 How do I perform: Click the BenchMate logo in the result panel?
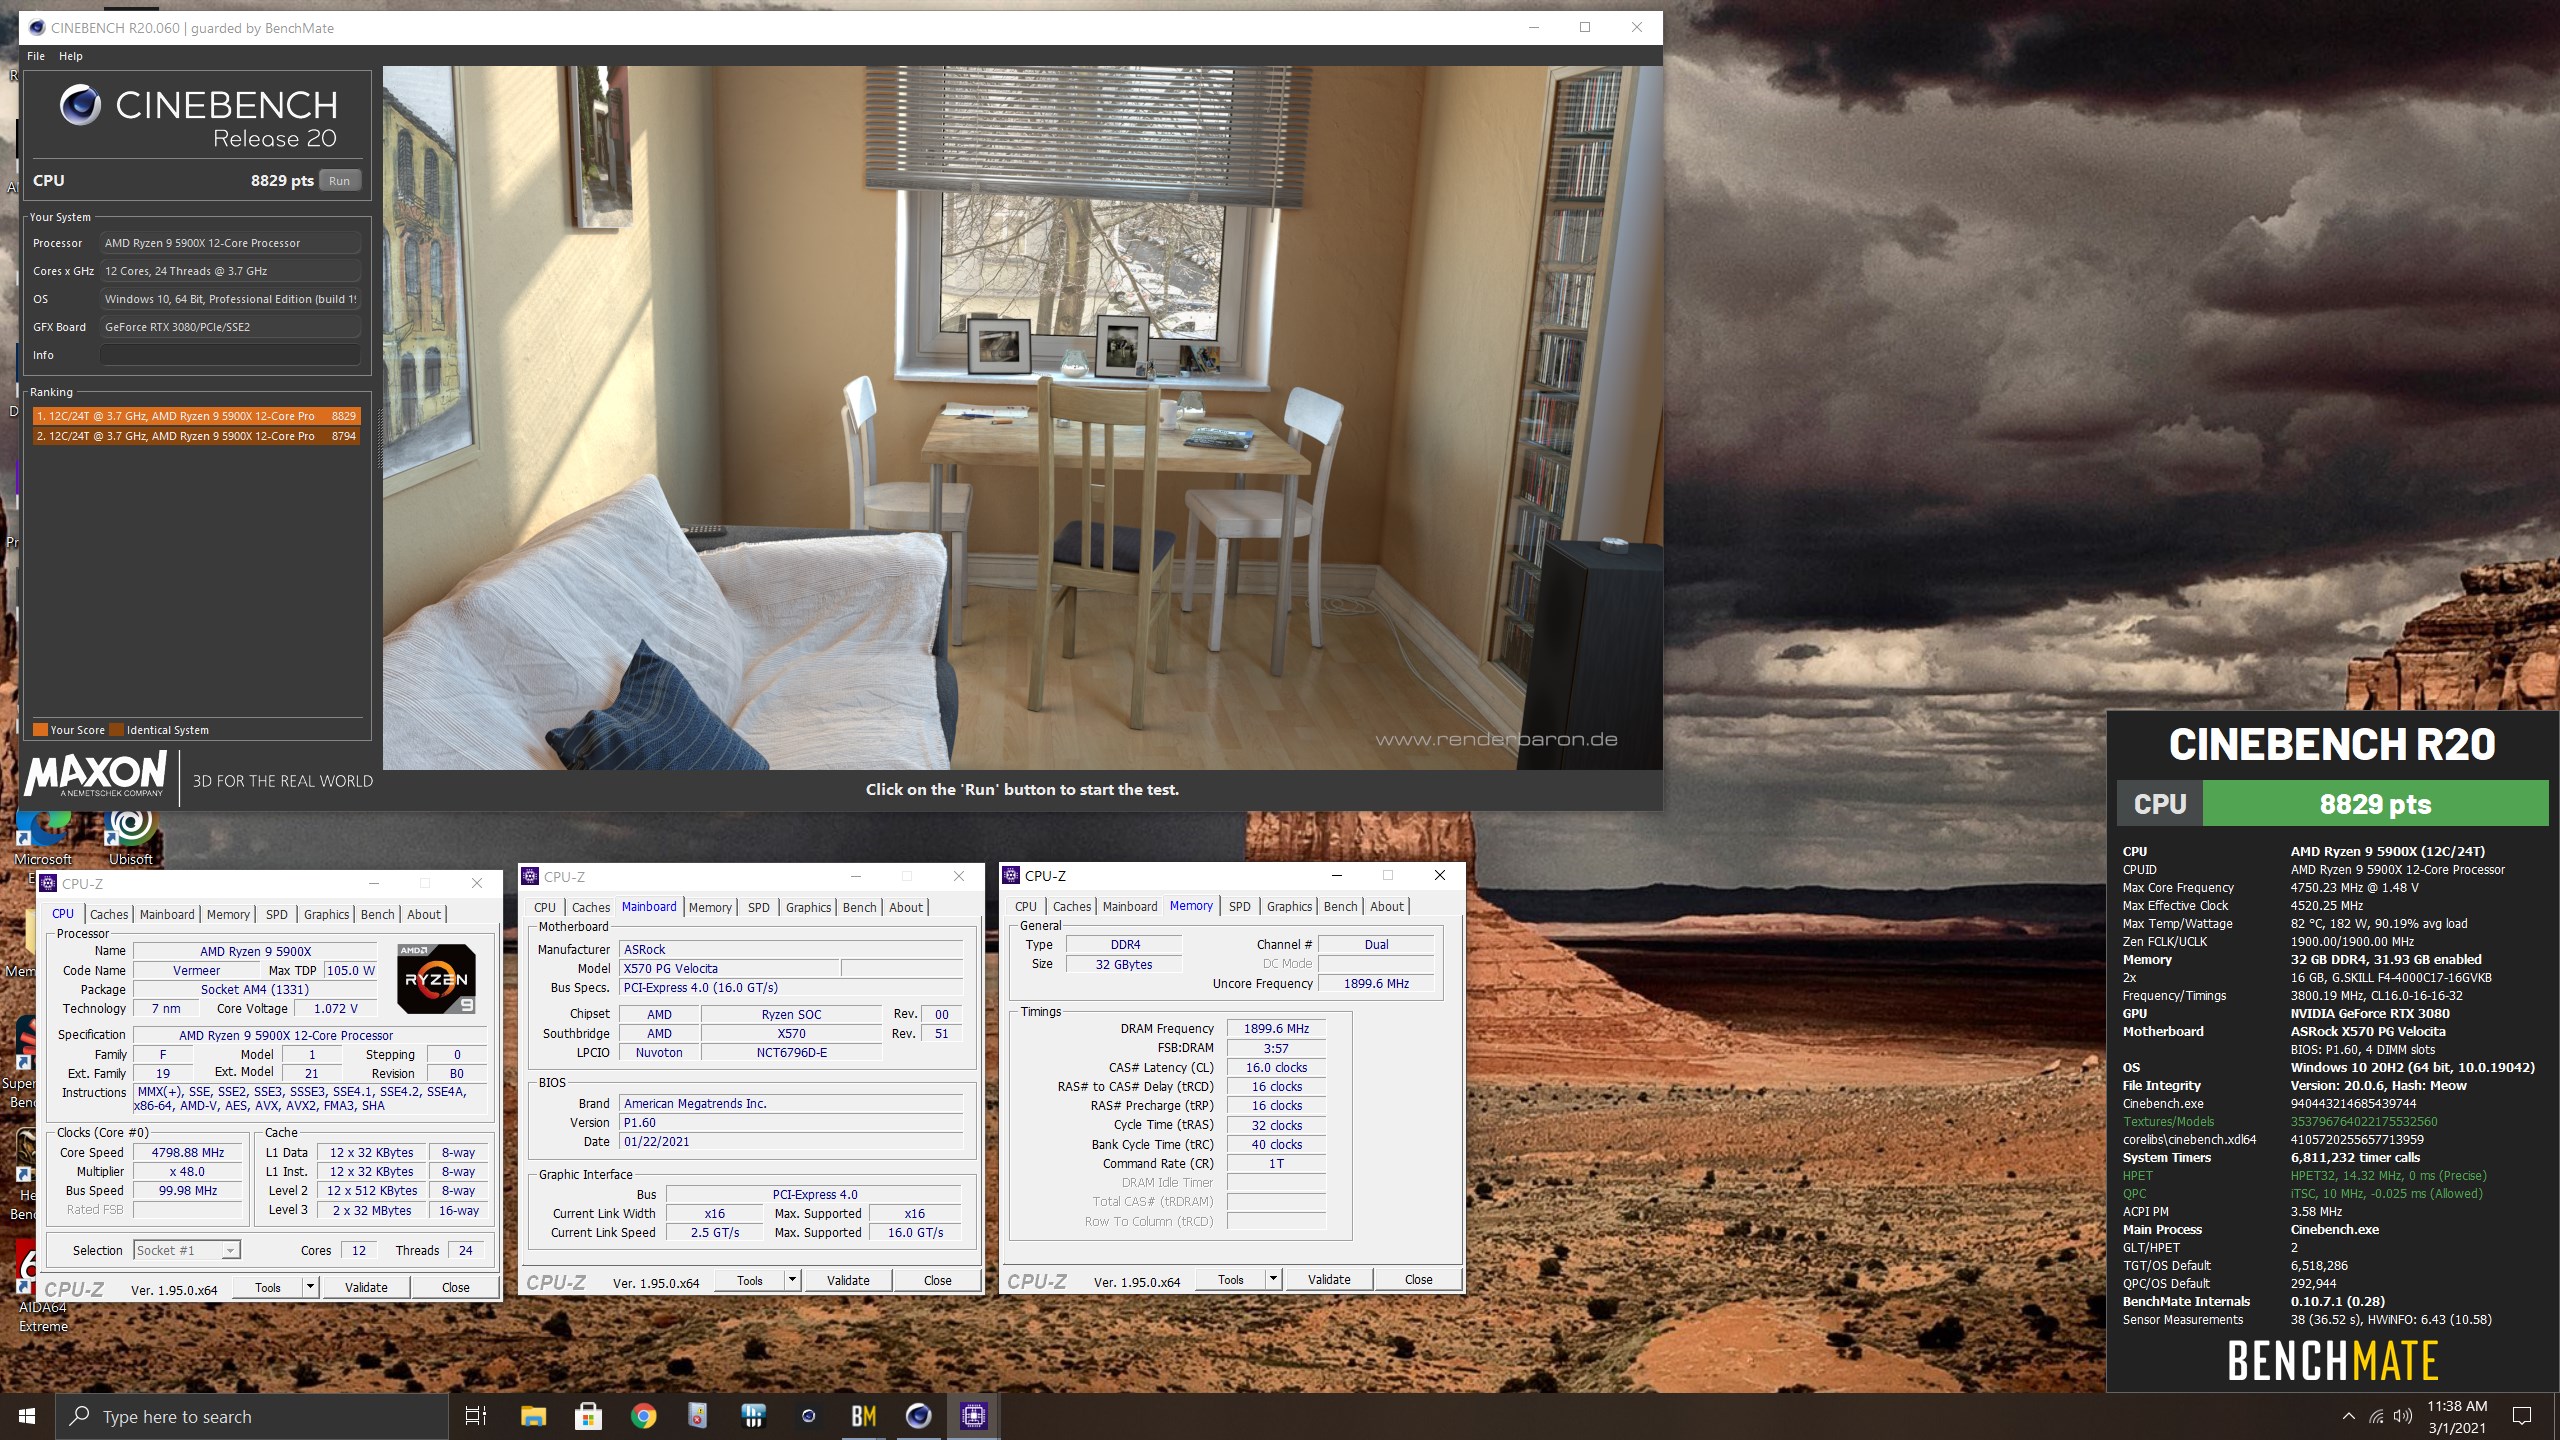point(2332,1361)
